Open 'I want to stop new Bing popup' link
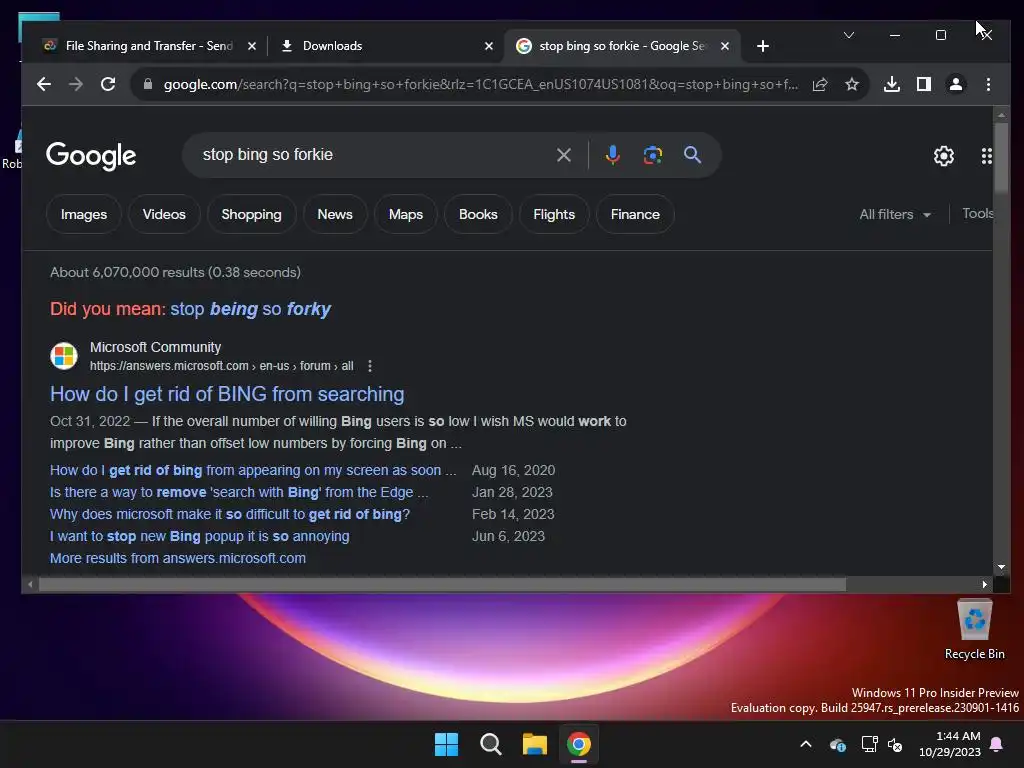1024x768 pixels. (200, 536)
